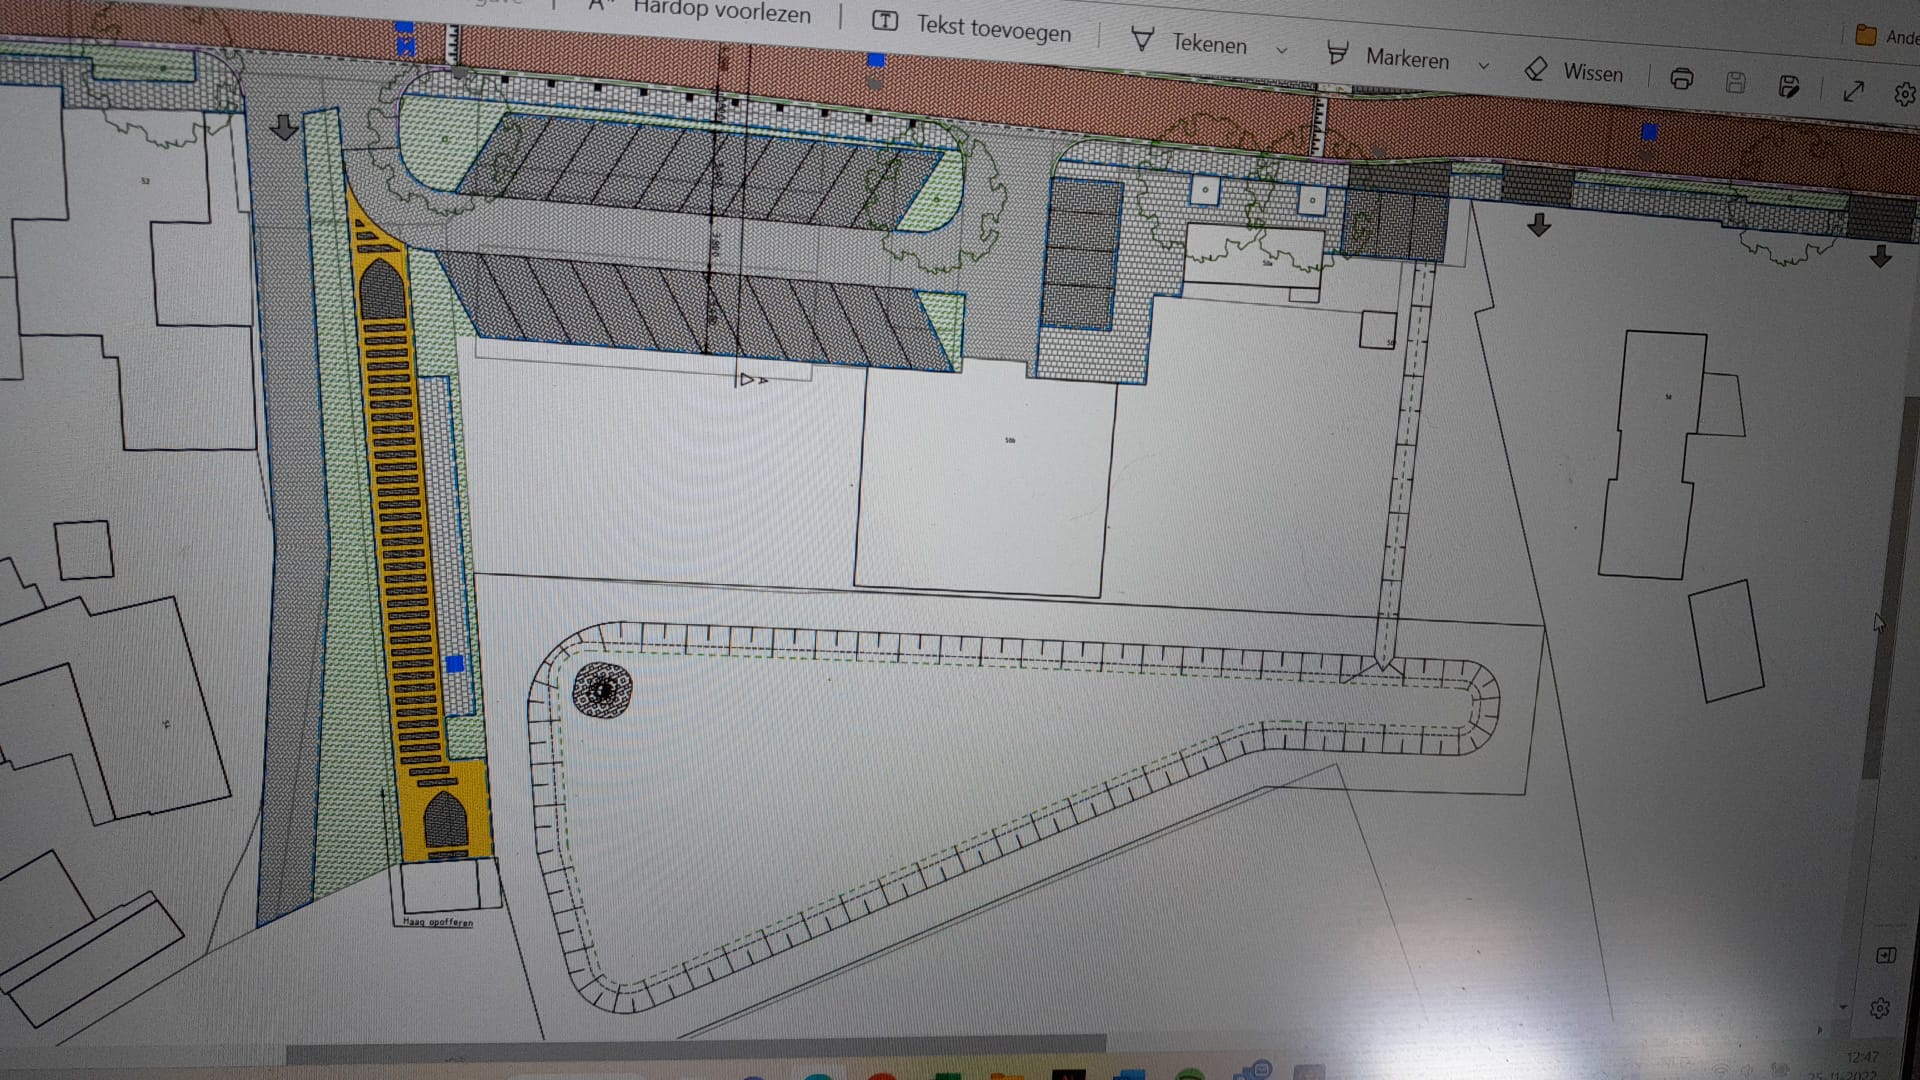
Task: Open the PDF toolbar settings gear
Action: 1904,94
